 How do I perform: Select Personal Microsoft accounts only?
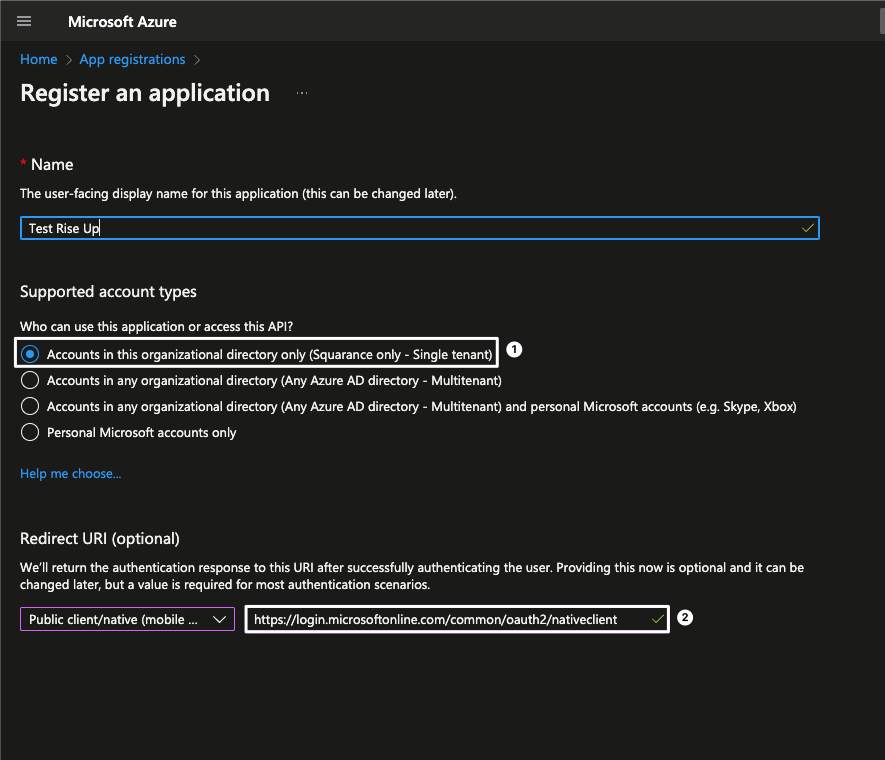tap(31, 432)
